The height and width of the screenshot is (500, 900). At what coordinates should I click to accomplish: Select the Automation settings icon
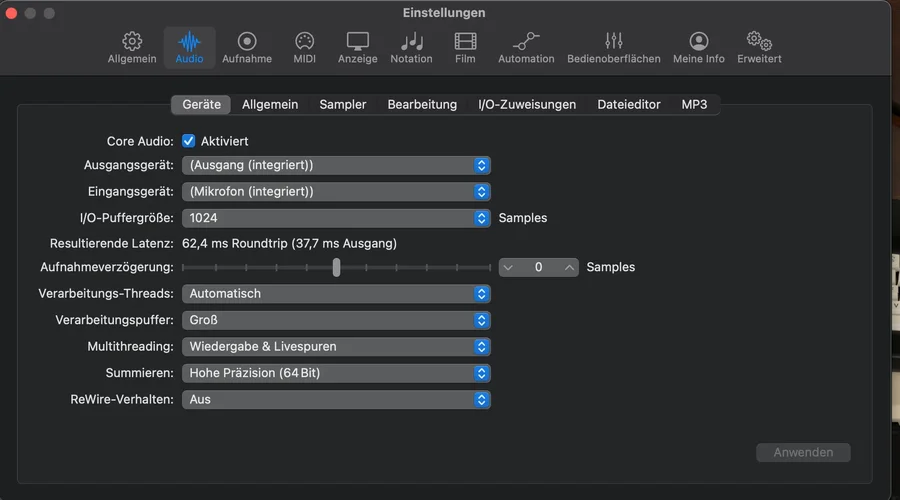click(526, 47)
